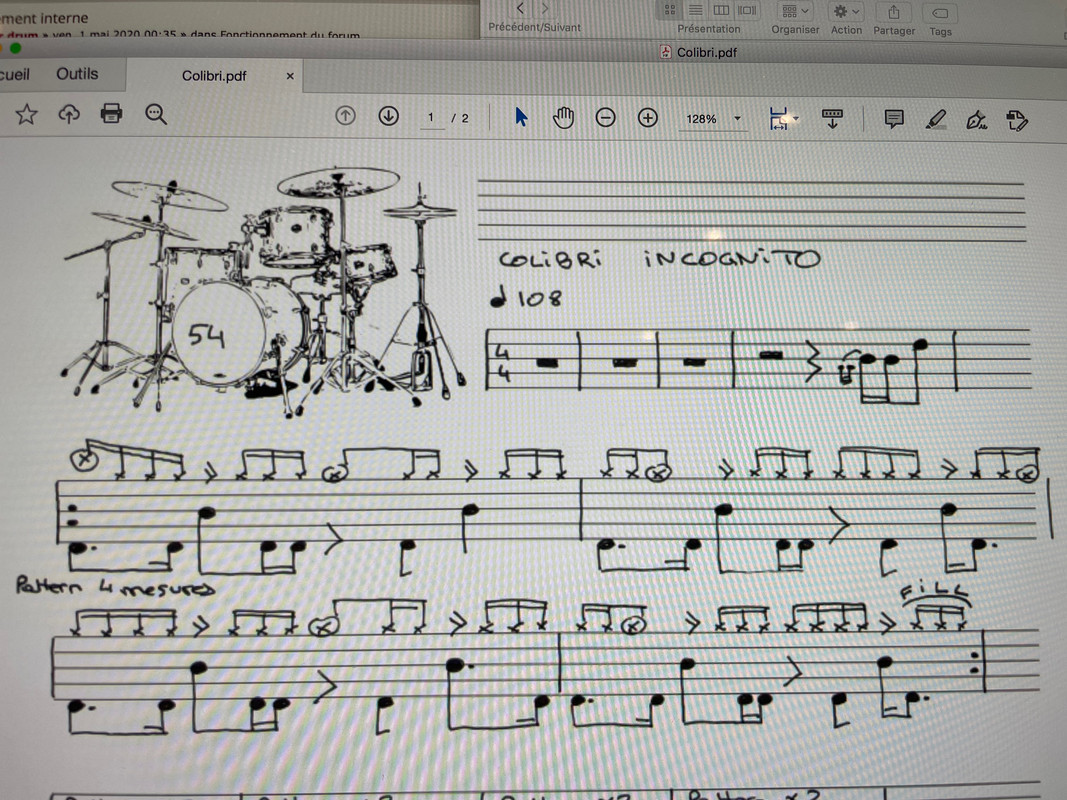The height and width of the screenshot is (800, 1067).
Task: Click the current page number field
Action: click(x=431, y=117)
